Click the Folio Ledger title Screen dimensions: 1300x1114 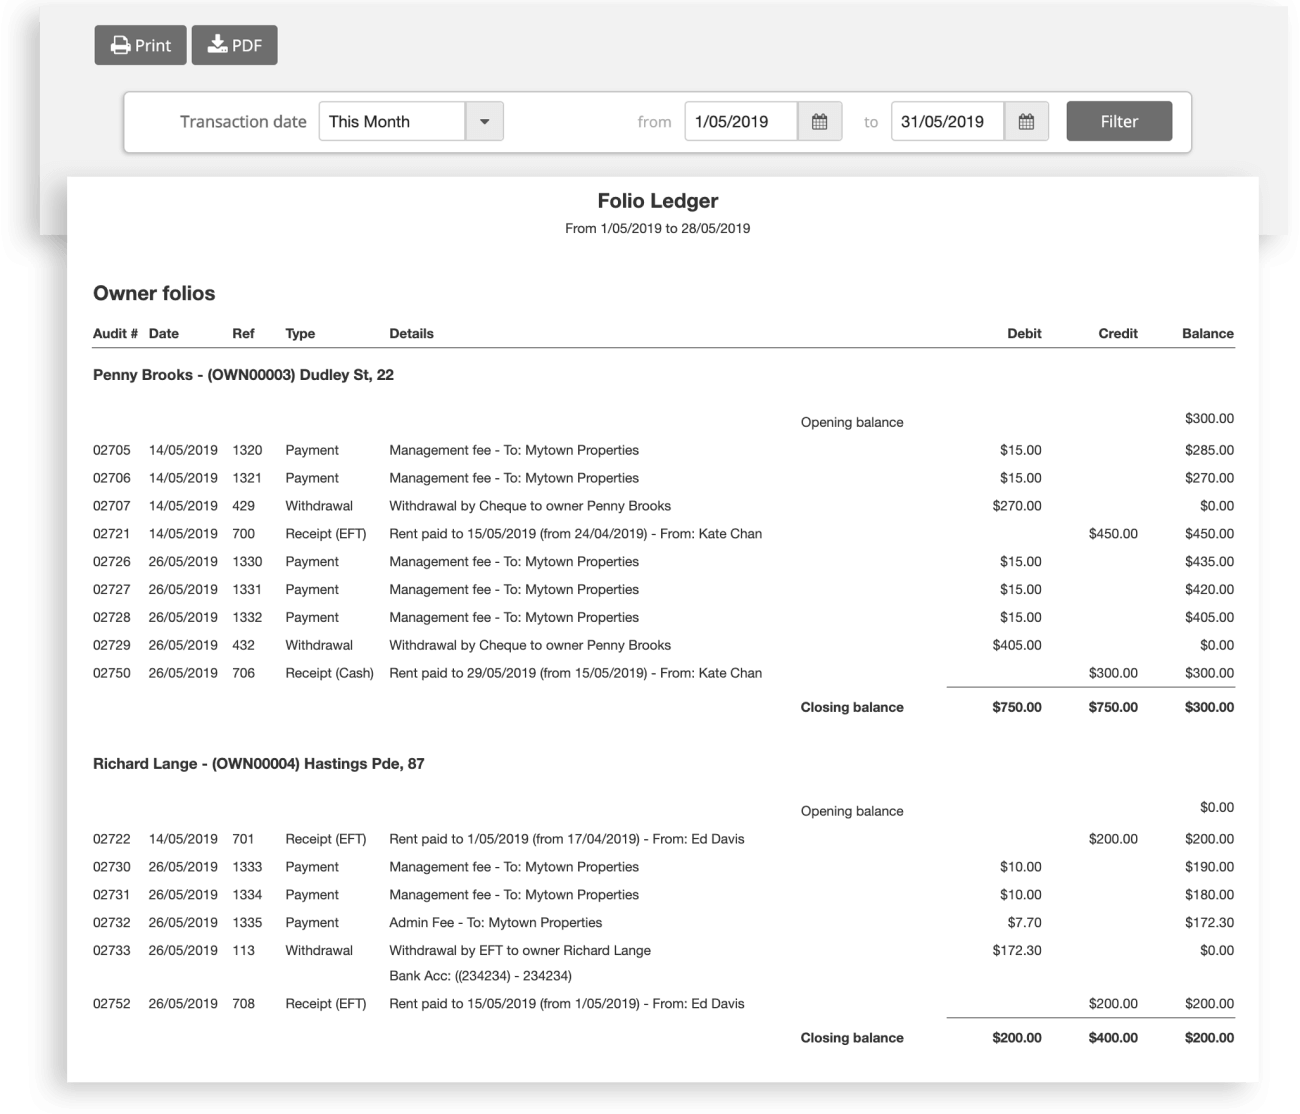coord(657,201)
